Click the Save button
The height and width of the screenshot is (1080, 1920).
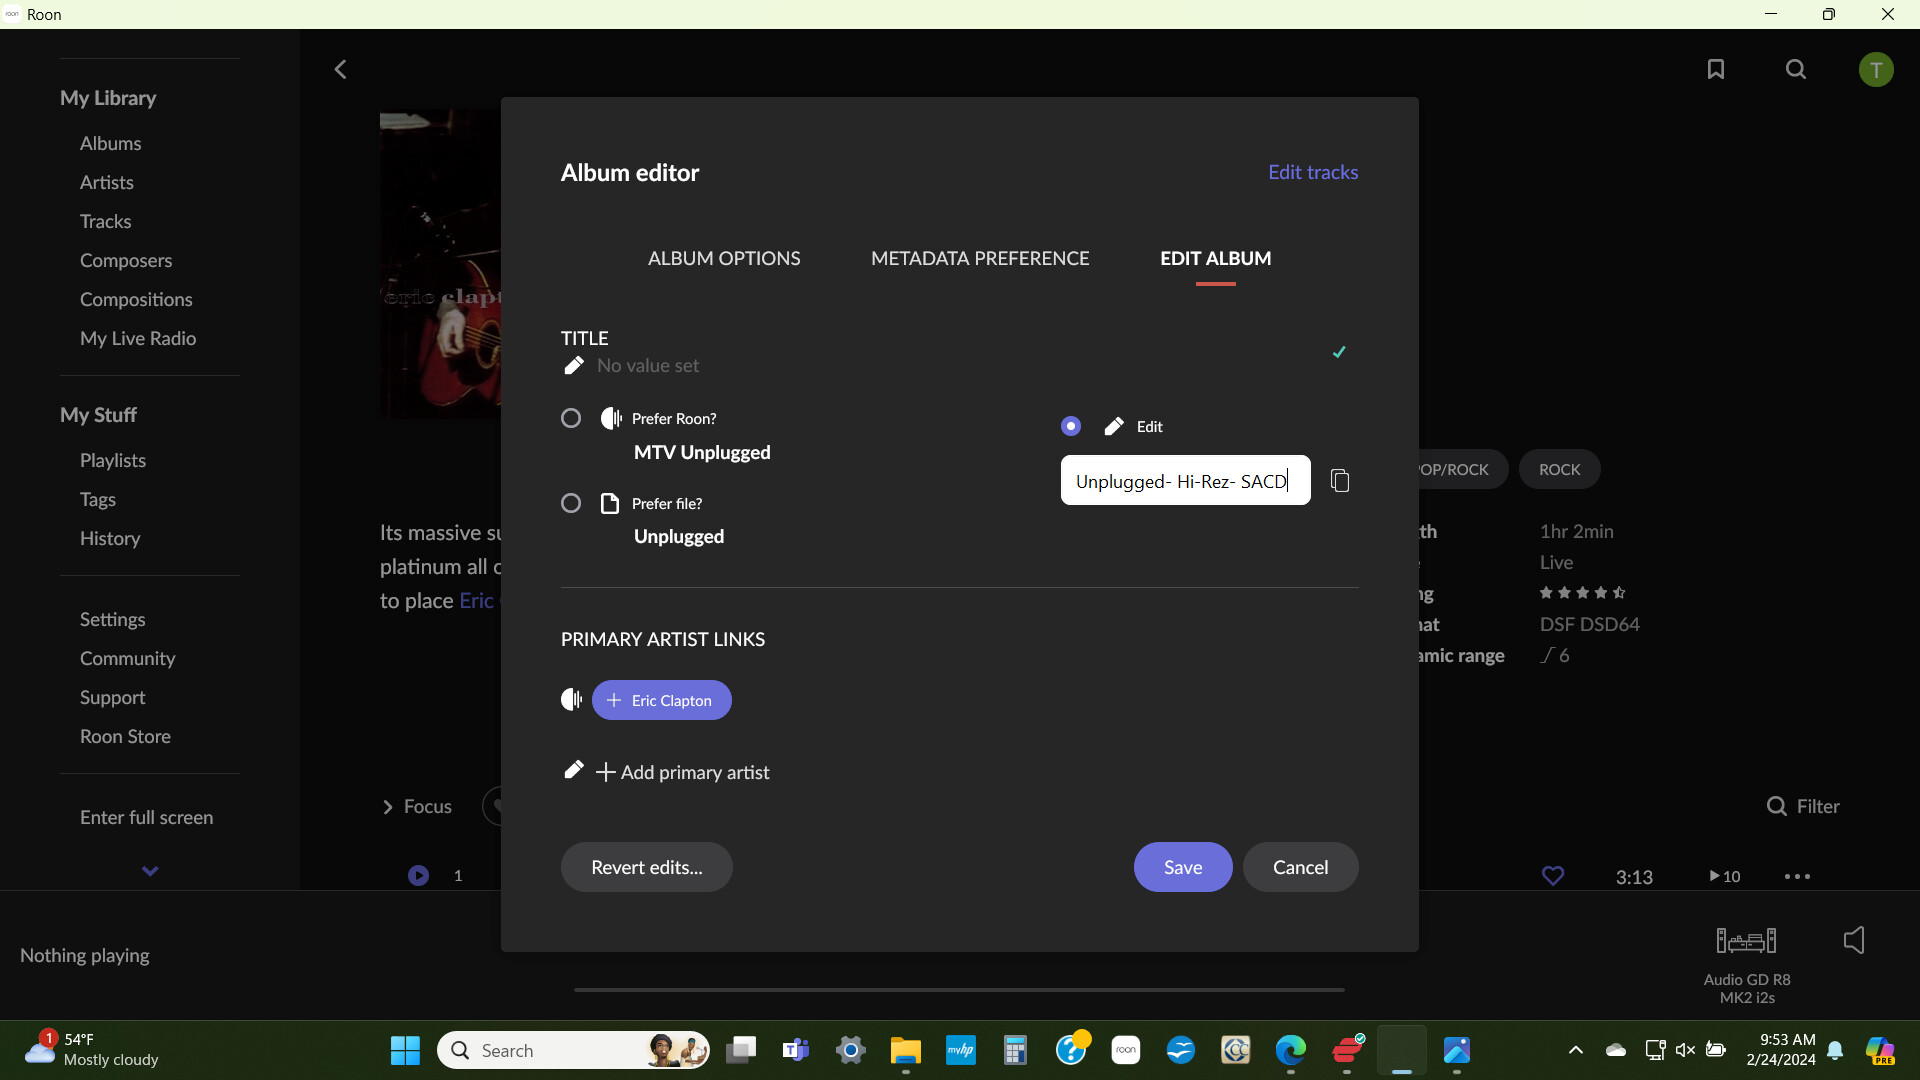point(1183,867)
